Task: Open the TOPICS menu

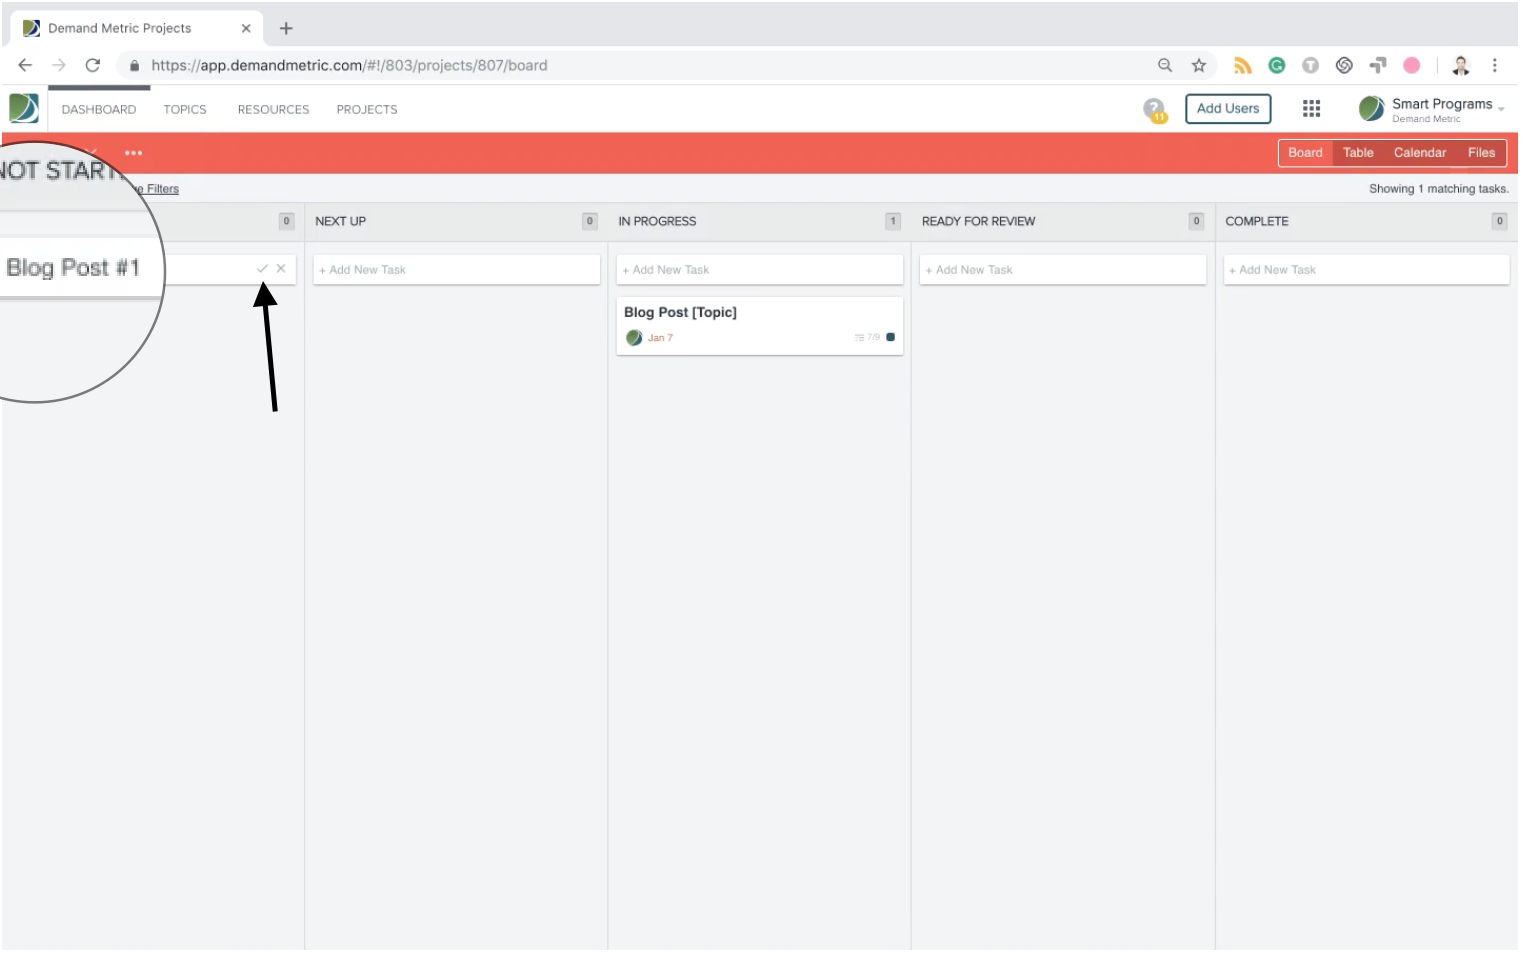Action: click(x=185, y=110)
